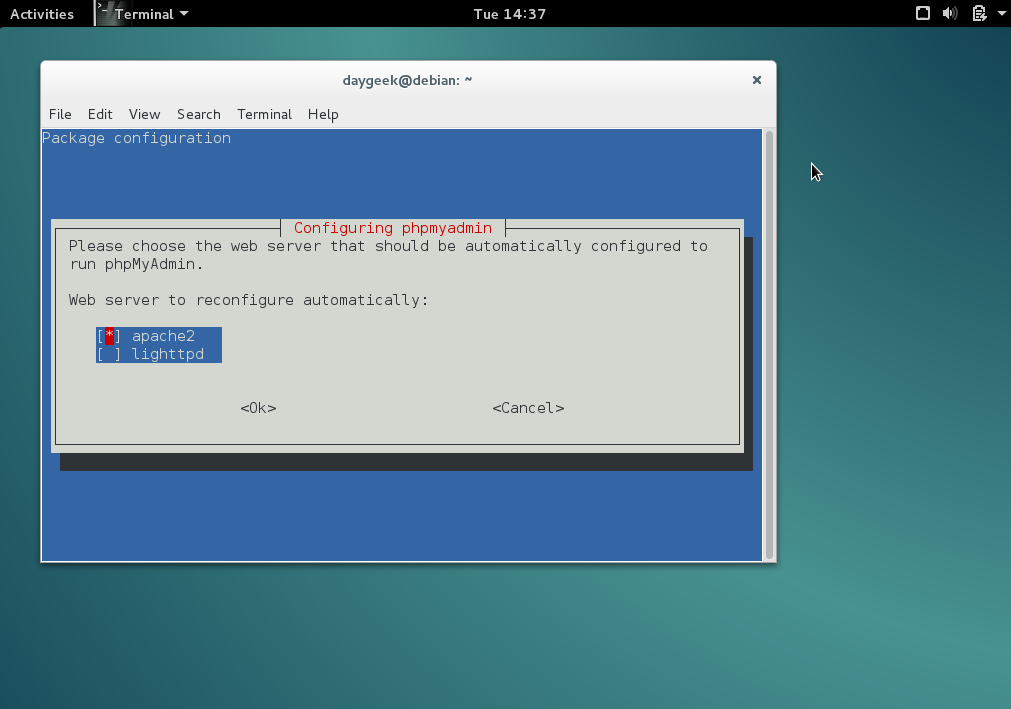Open the Search menu
Viewport: 1011px width, 709px height.
click(x=199, y=114)
